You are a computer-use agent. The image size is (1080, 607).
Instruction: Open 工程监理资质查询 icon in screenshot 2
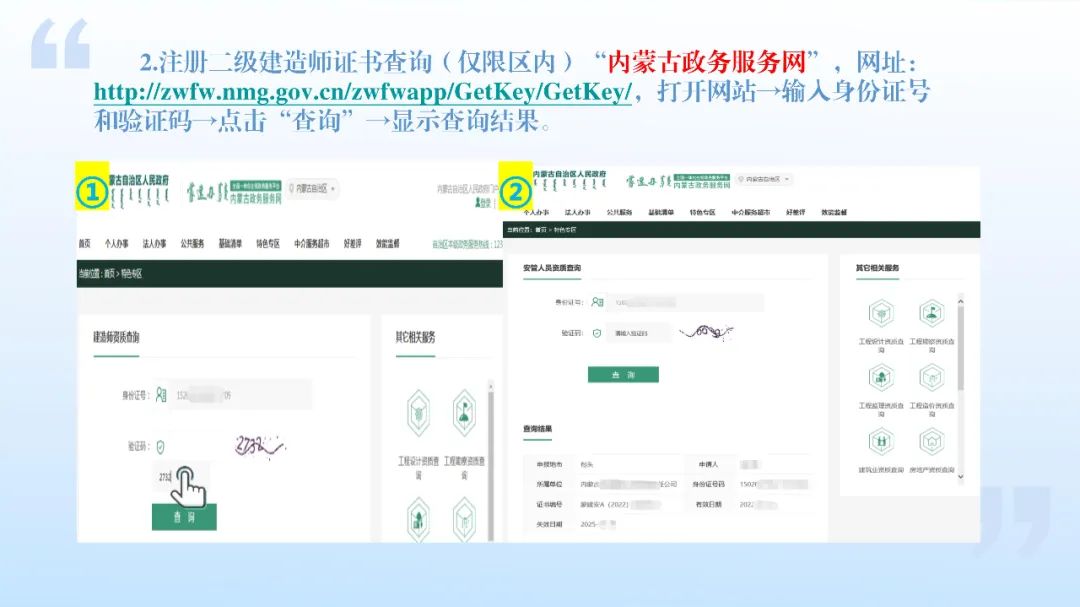pos(881,378)
